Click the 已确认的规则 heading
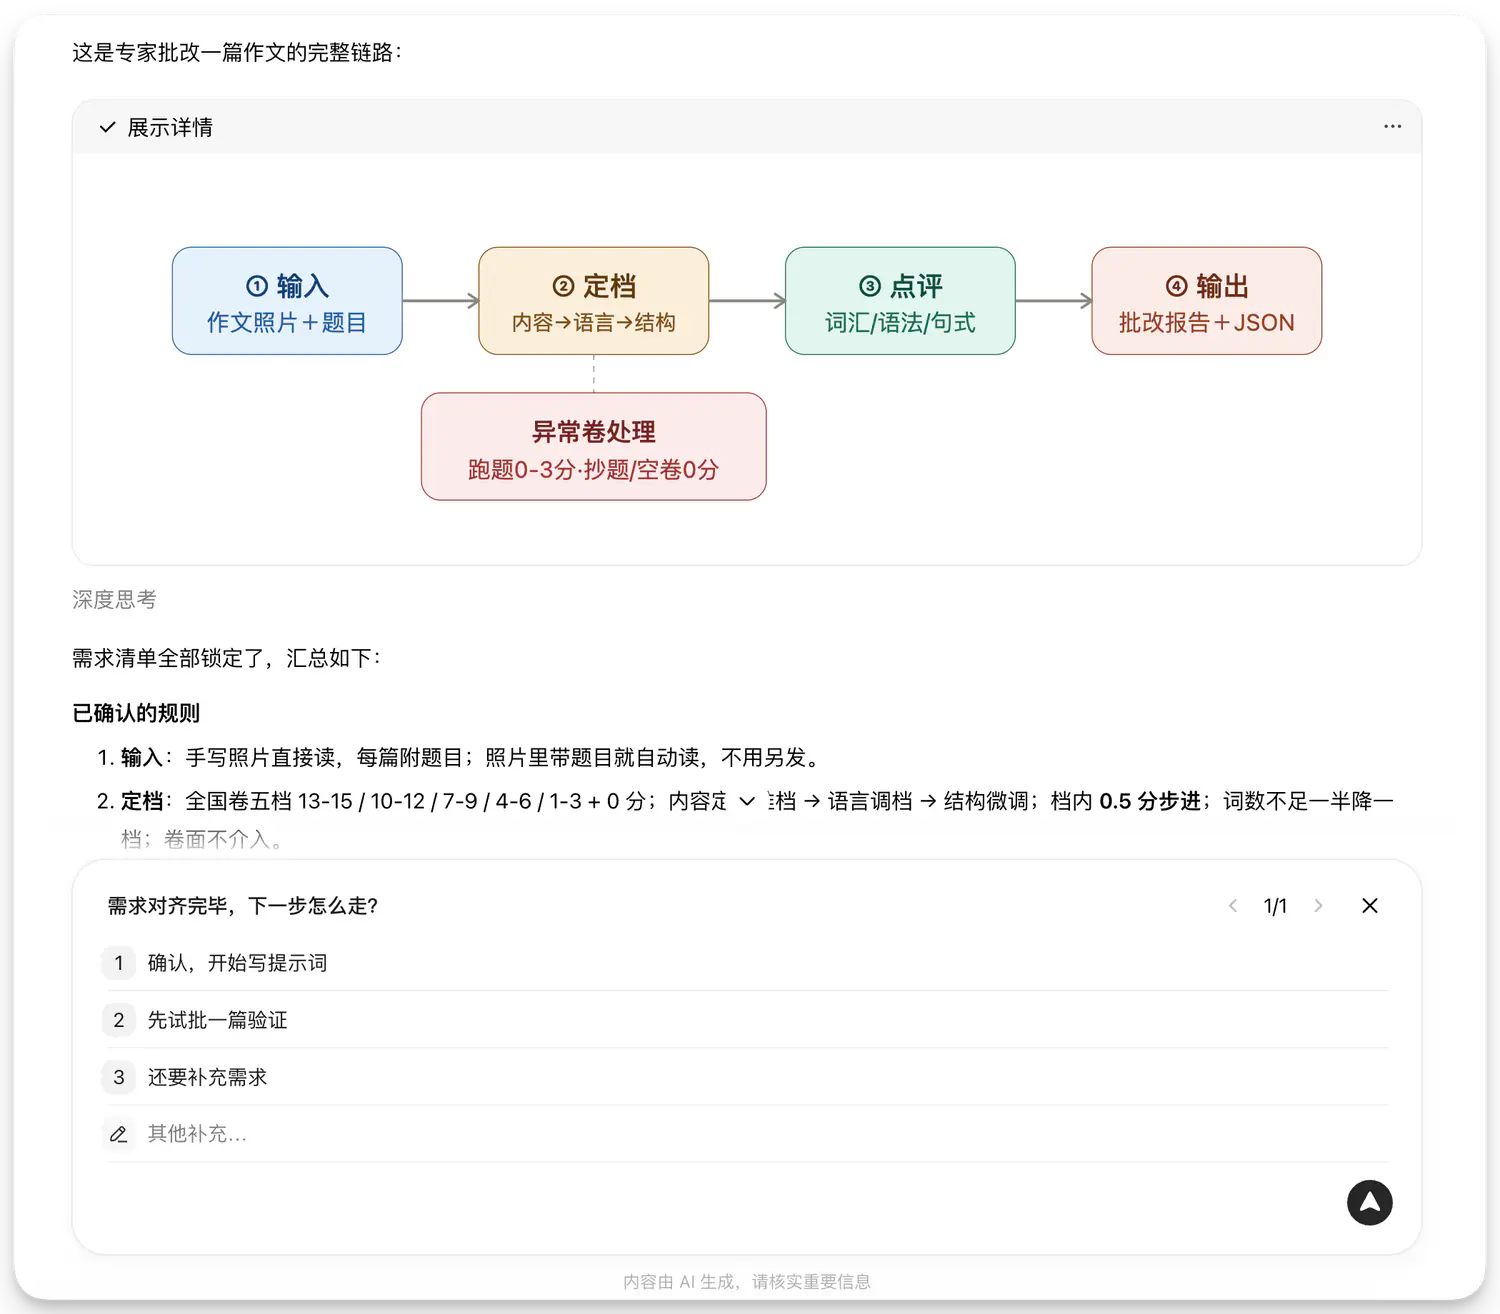 pos(136,713)
